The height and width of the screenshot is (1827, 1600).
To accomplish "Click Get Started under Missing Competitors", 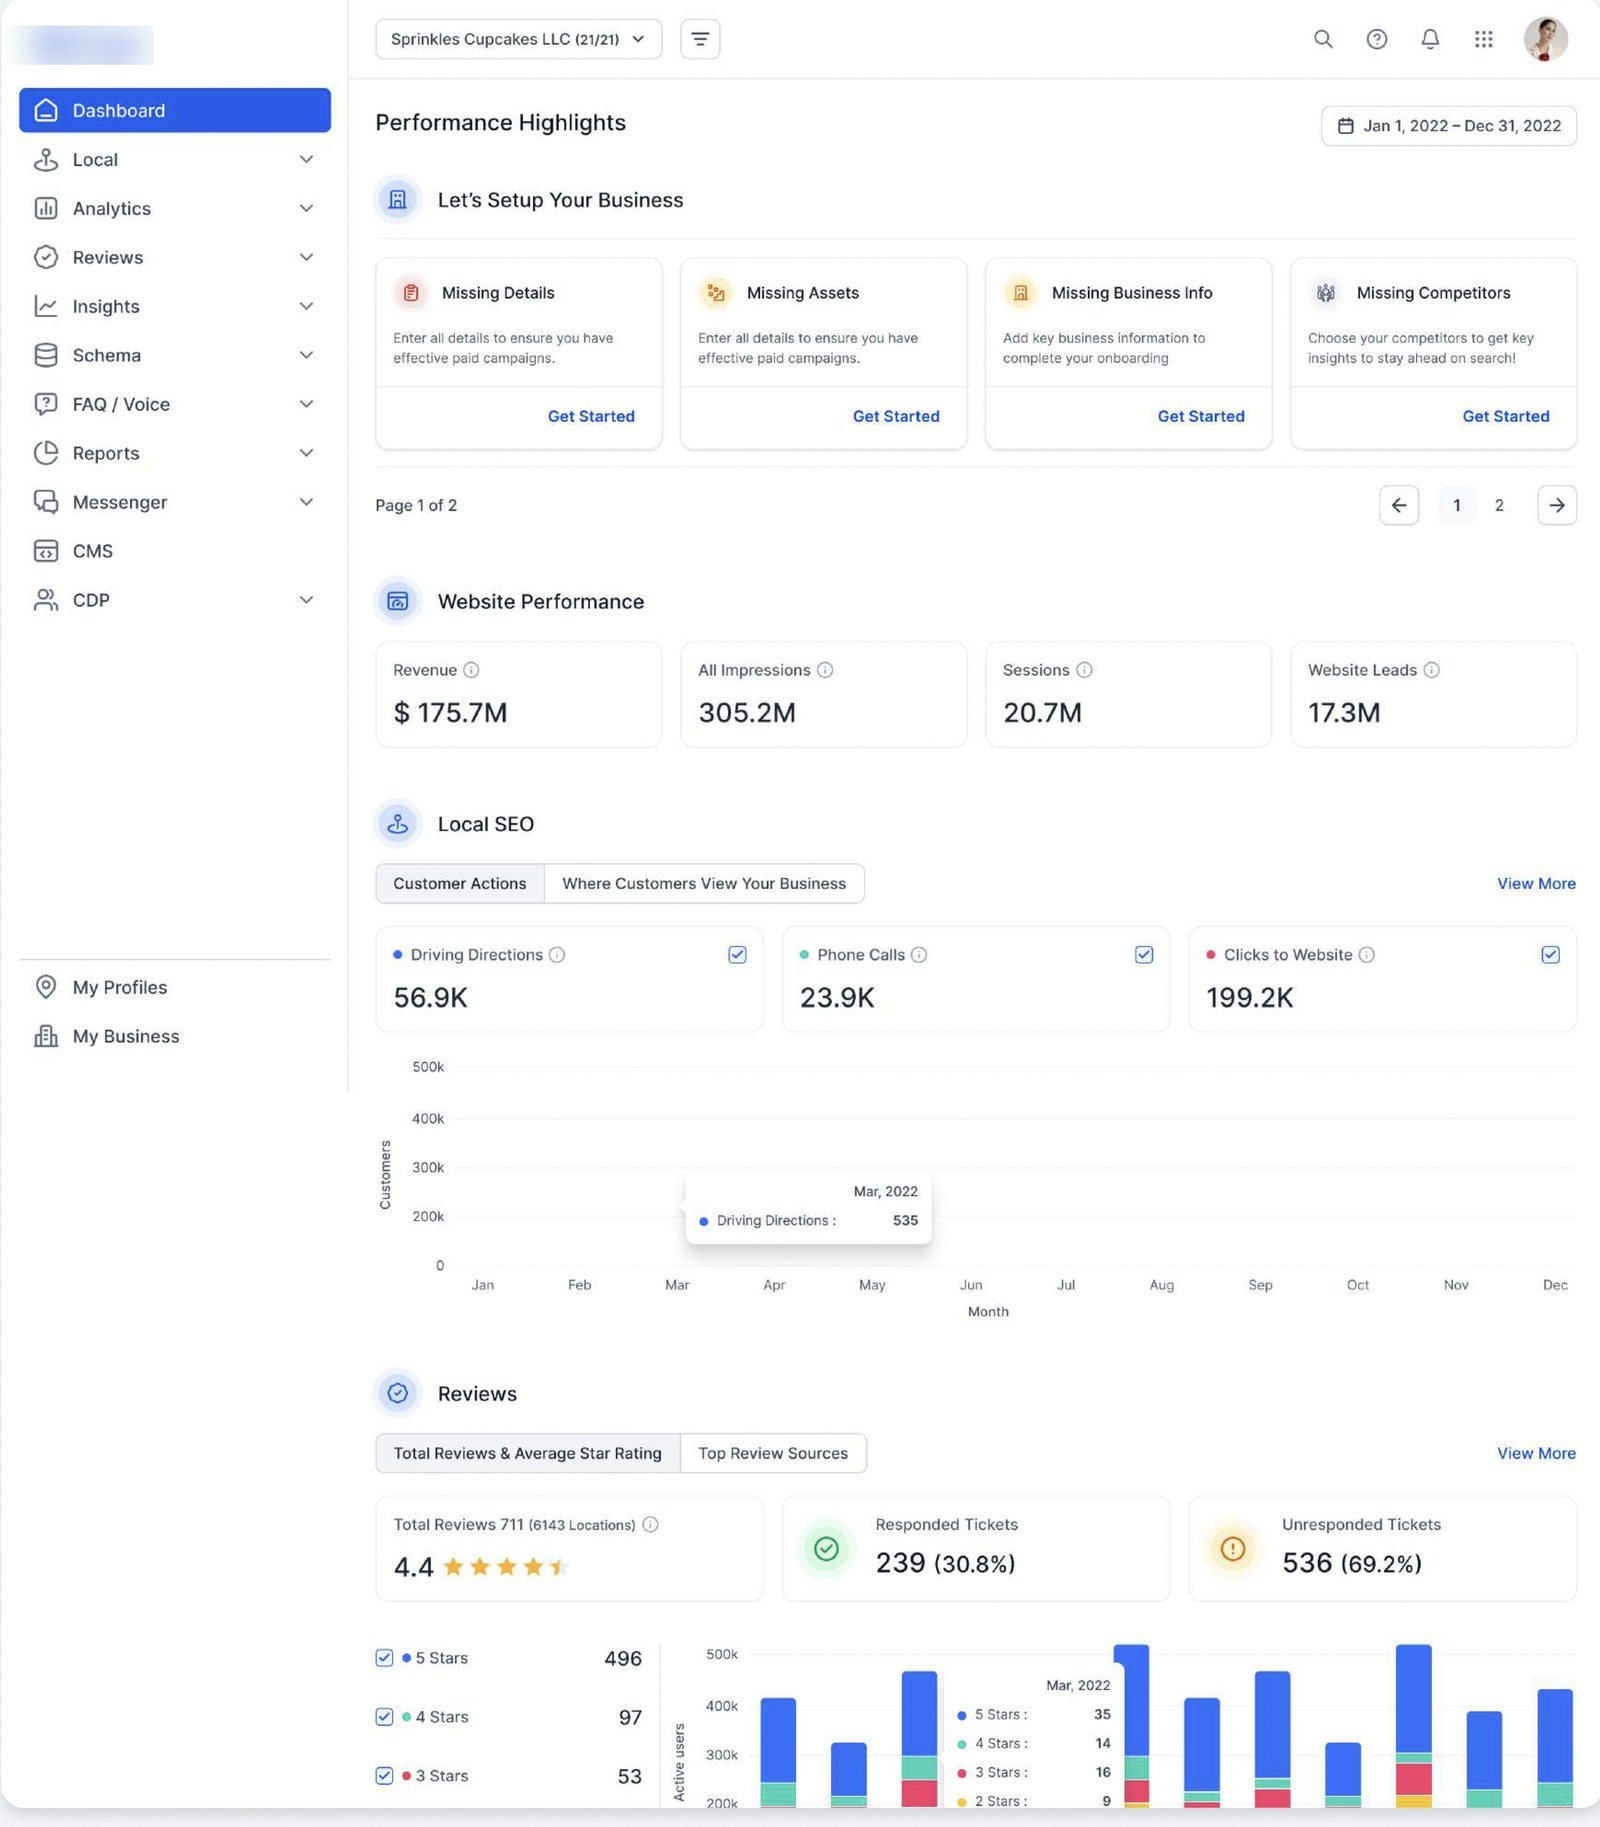I will pos(1506,416).
